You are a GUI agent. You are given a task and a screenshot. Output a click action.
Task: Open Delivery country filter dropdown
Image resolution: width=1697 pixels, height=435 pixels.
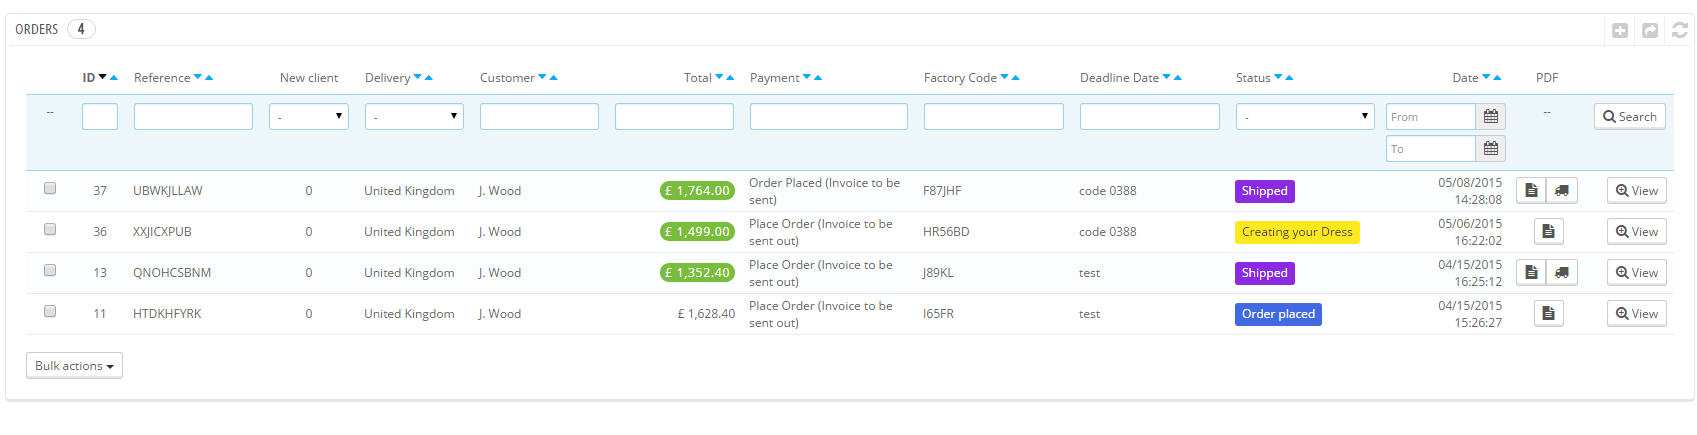click(414, 117)
